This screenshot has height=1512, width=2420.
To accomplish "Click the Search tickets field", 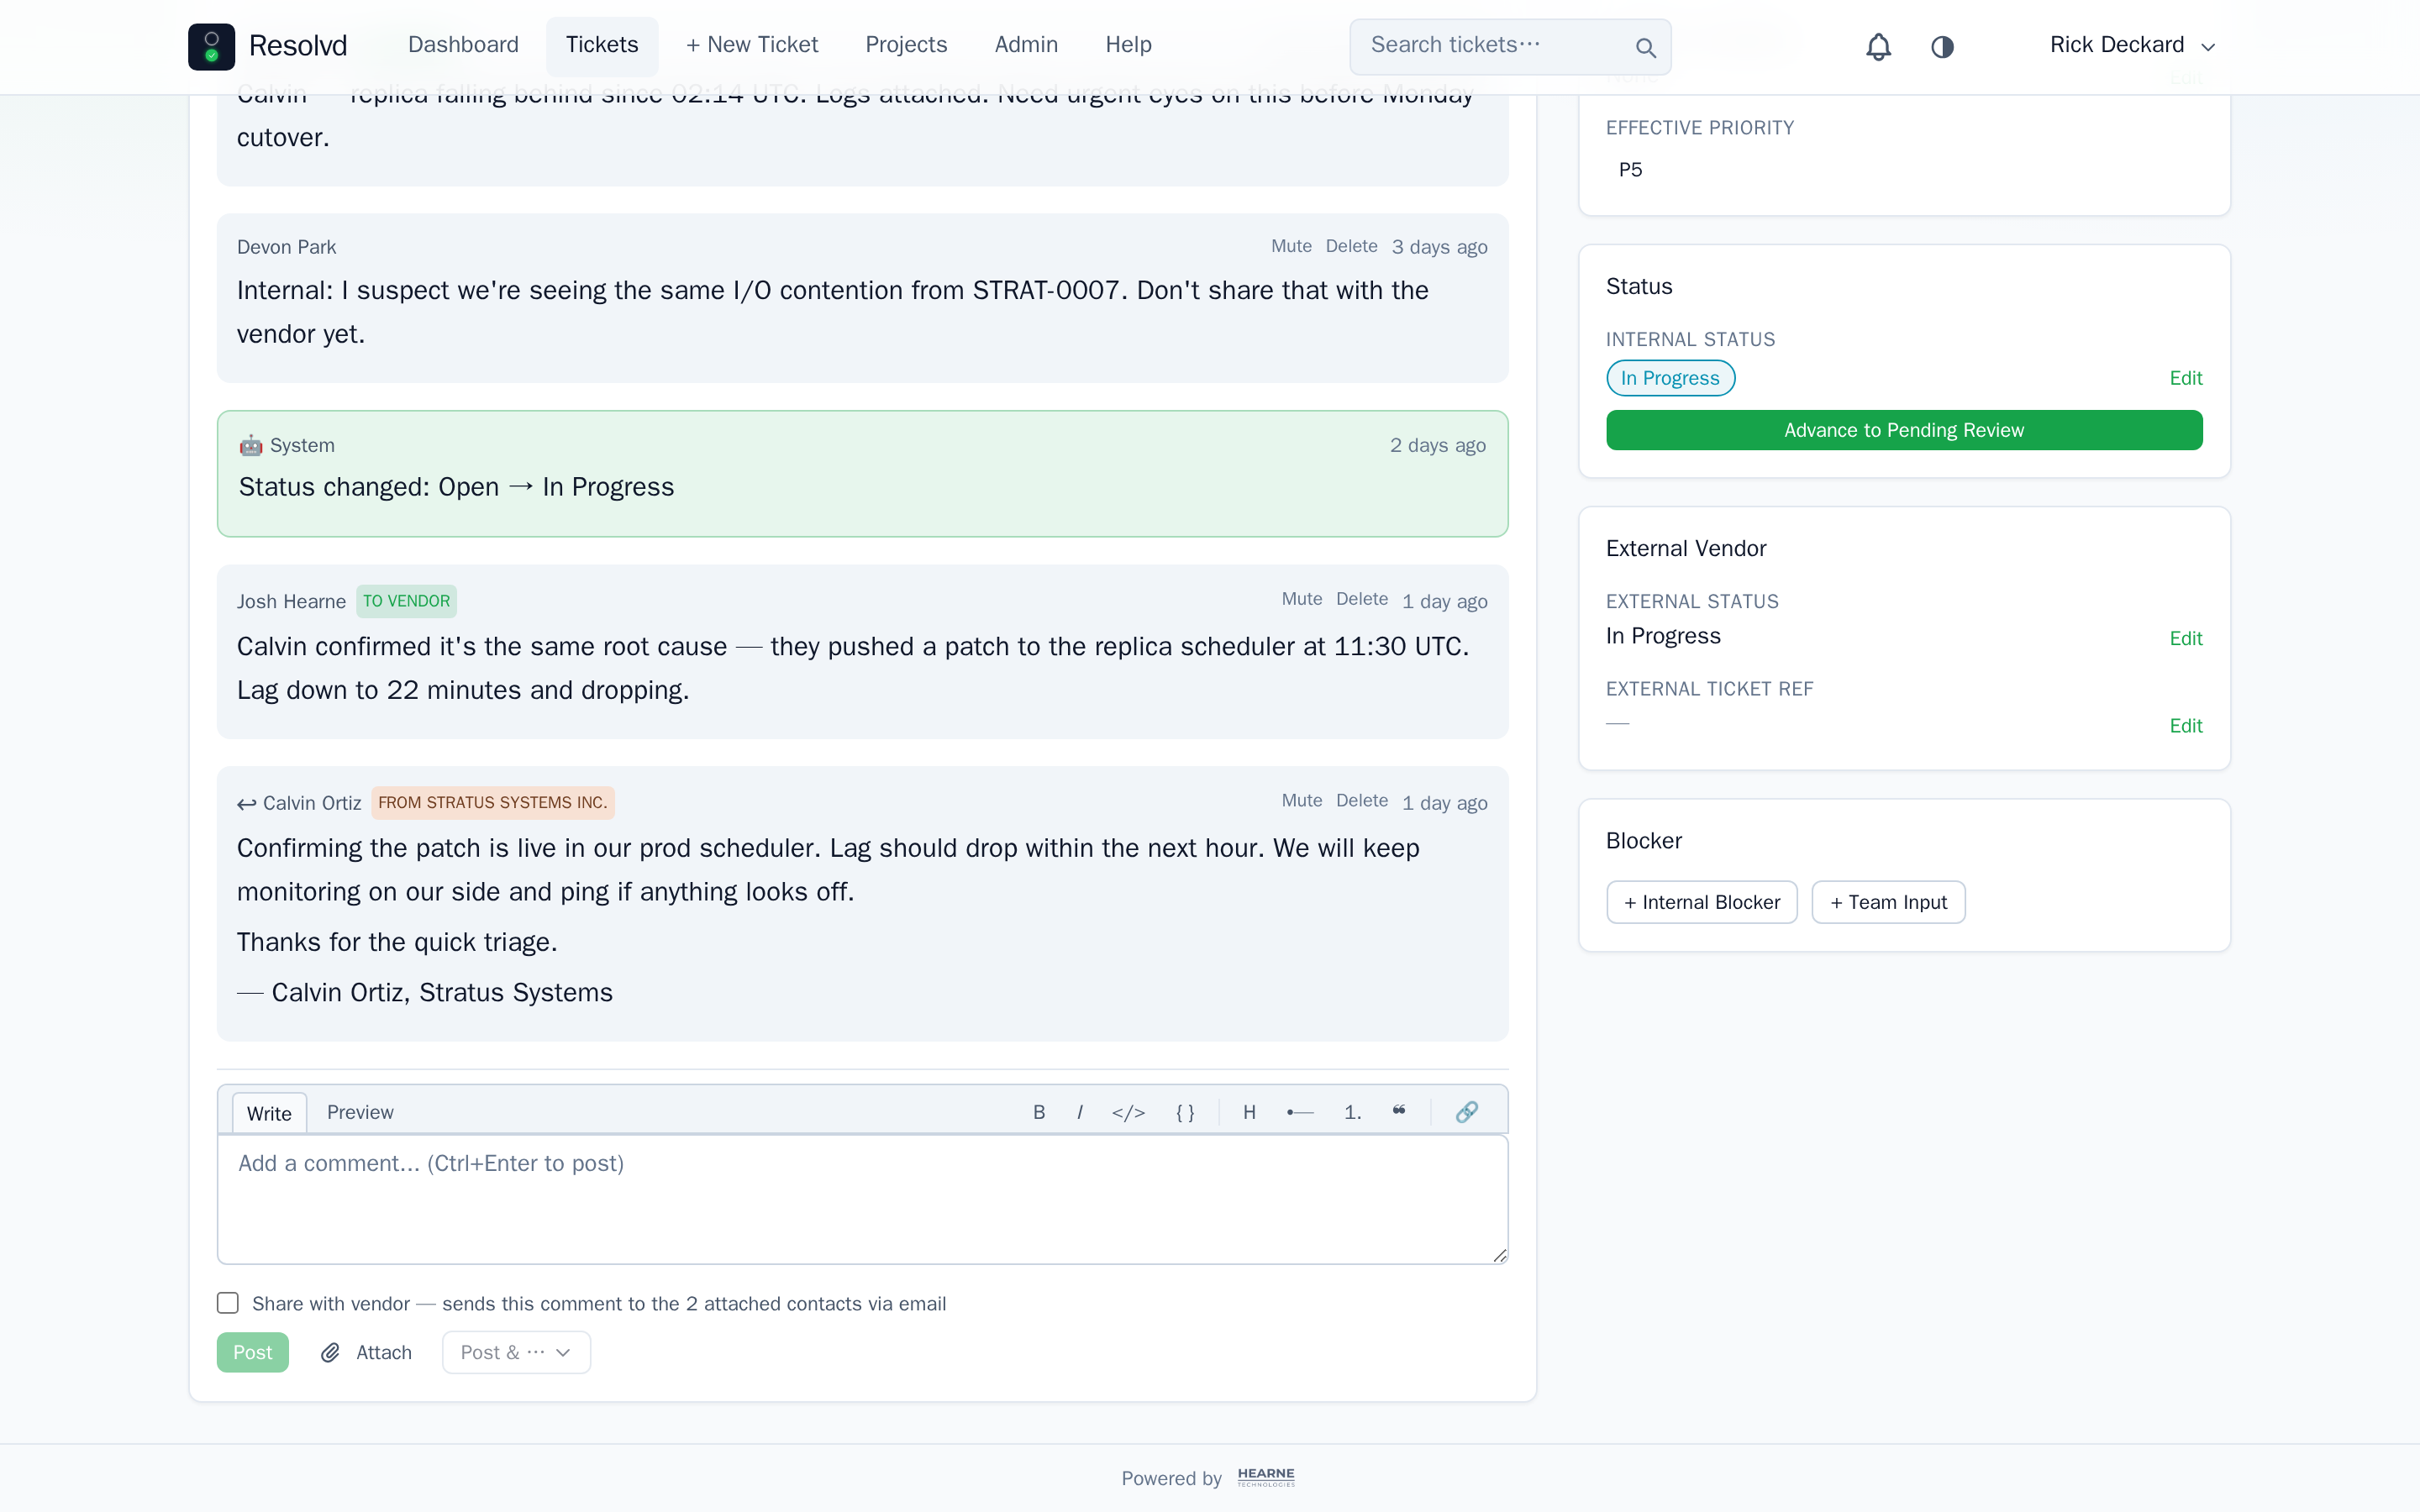I will (x=1510, y=46).
